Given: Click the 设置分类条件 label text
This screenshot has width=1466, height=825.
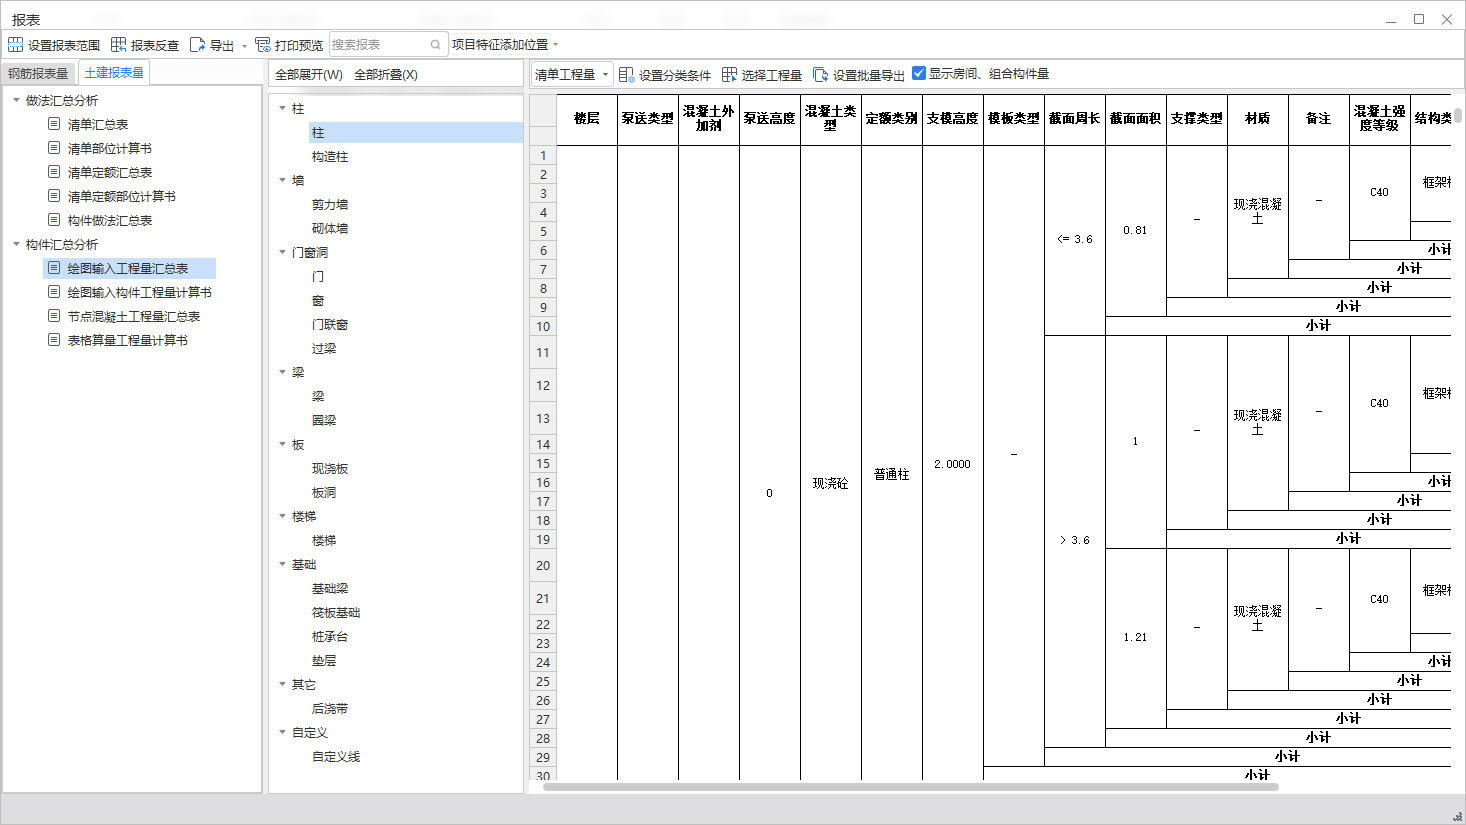Looking at the screenshot, I should pos(675,75).
